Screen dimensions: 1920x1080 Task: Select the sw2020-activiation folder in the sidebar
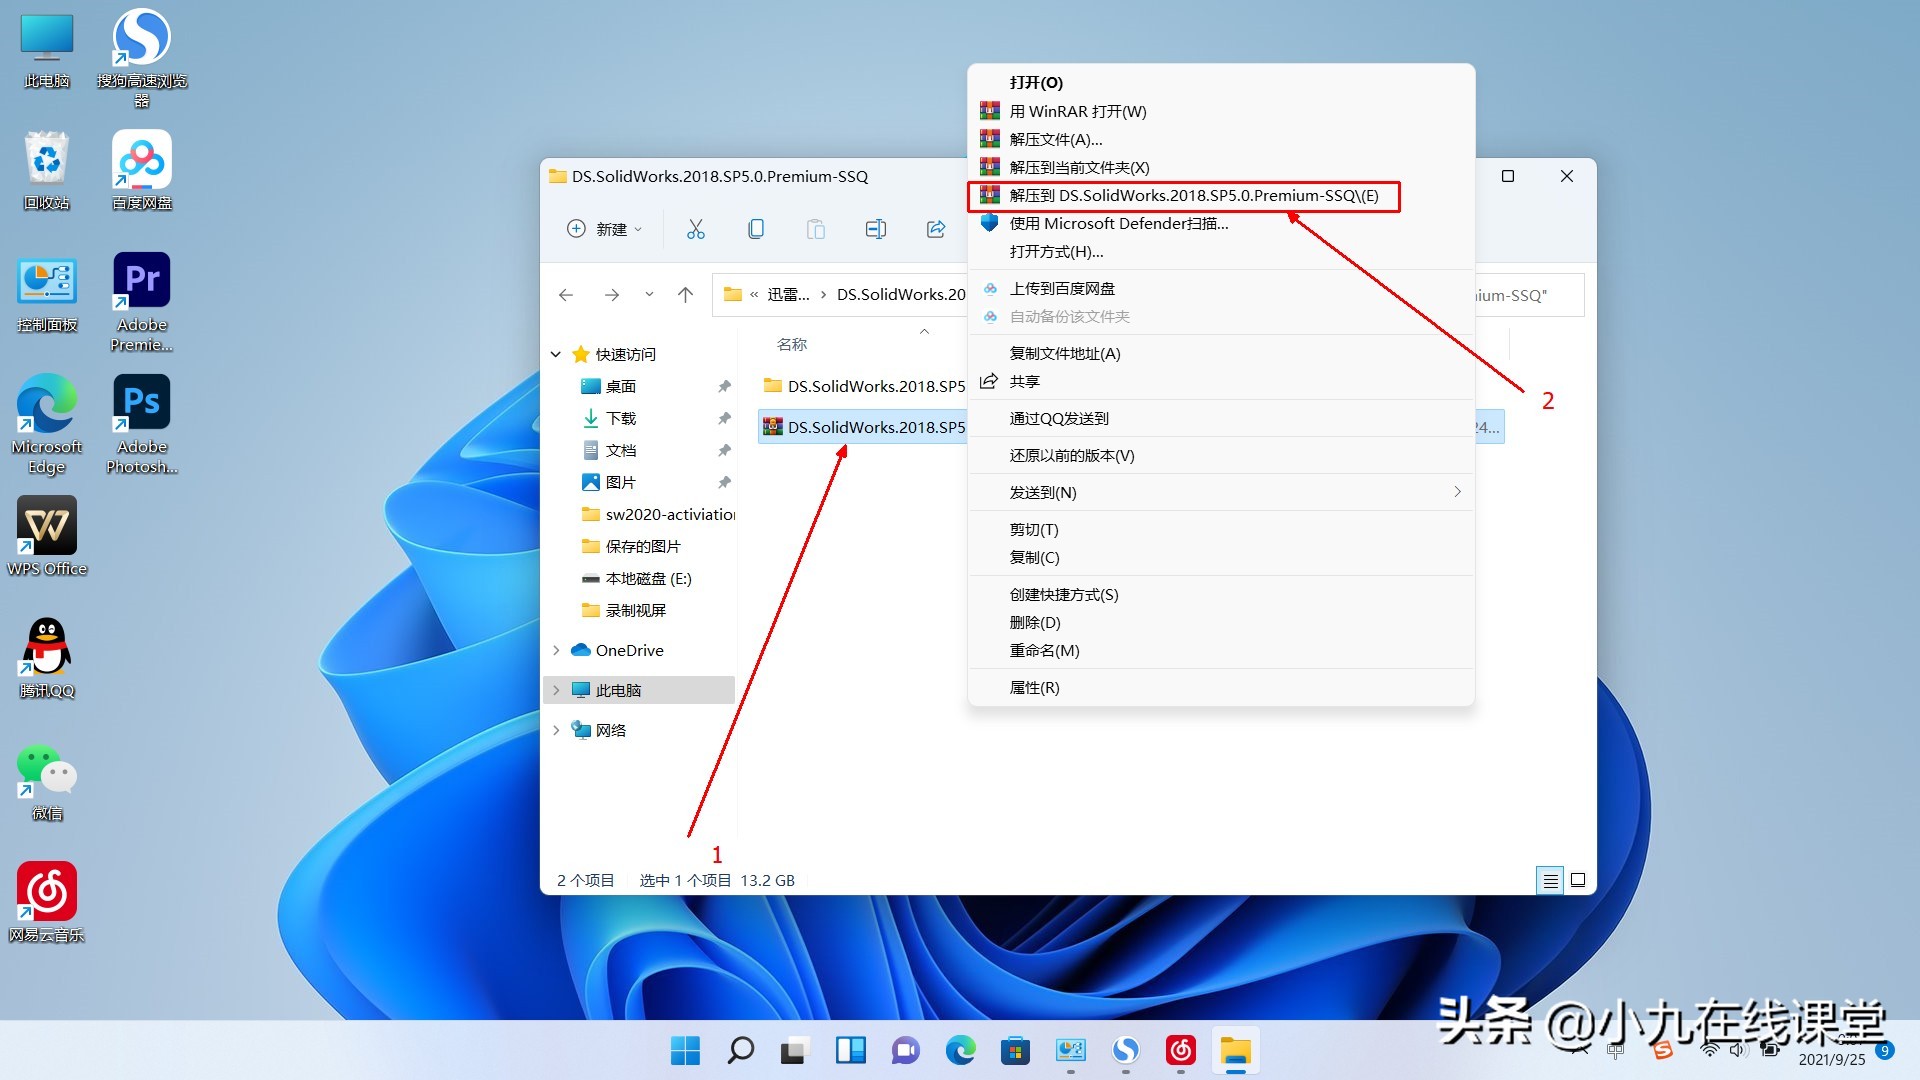(660, 514)
